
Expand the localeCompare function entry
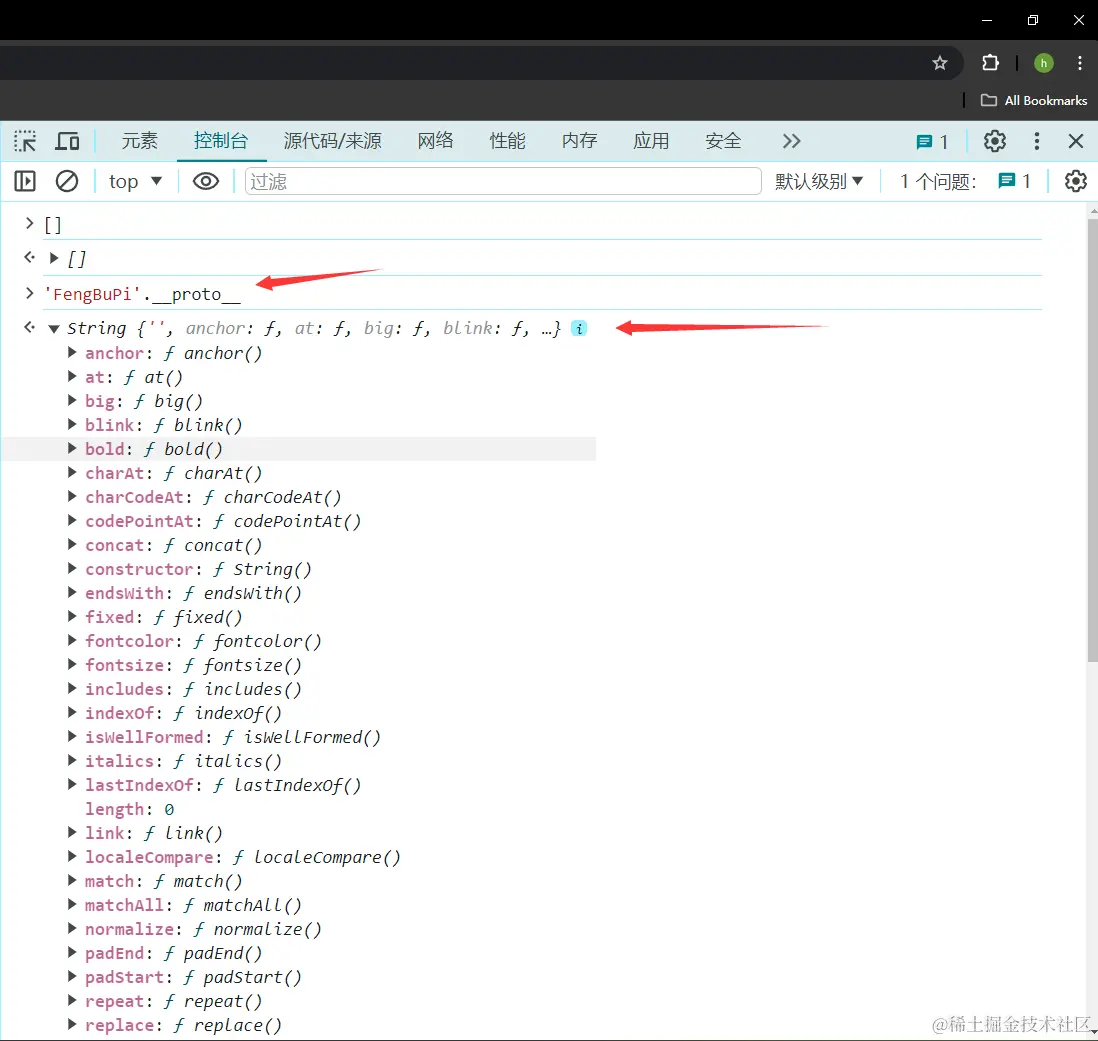click(71, 856)
